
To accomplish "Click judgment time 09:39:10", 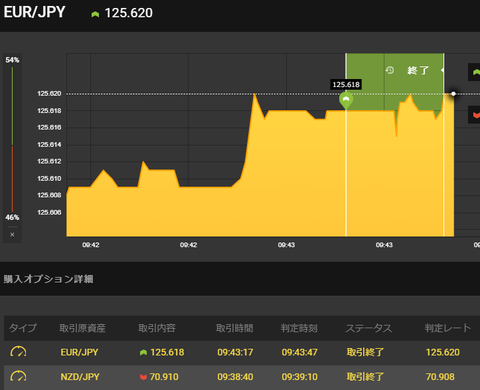I will coord(299,377).
